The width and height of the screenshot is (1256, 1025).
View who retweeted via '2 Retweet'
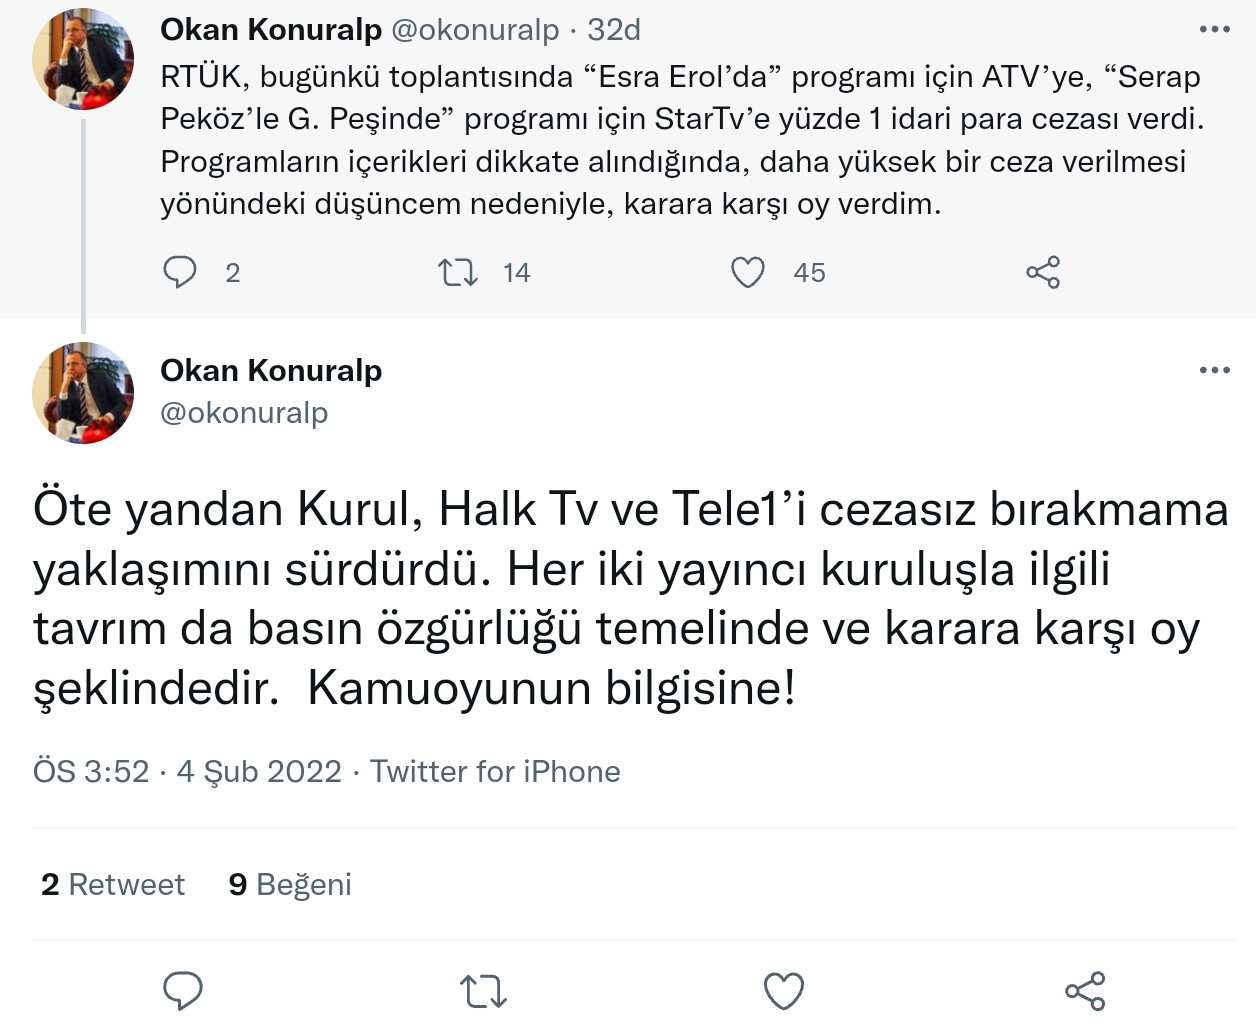112,884
